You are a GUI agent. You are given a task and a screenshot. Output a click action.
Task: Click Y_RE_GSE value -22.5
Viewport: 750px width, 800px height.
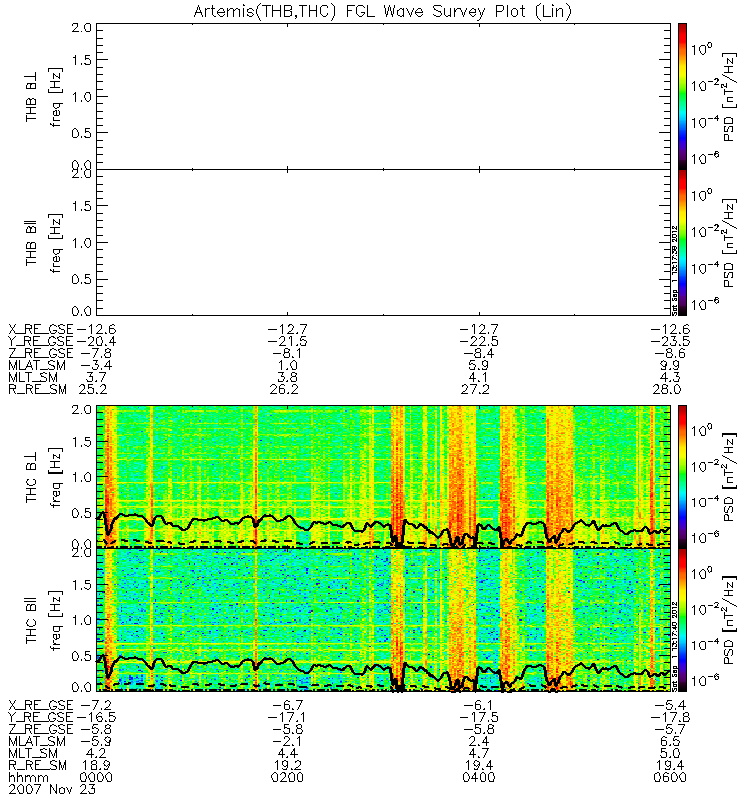[479, 341]
